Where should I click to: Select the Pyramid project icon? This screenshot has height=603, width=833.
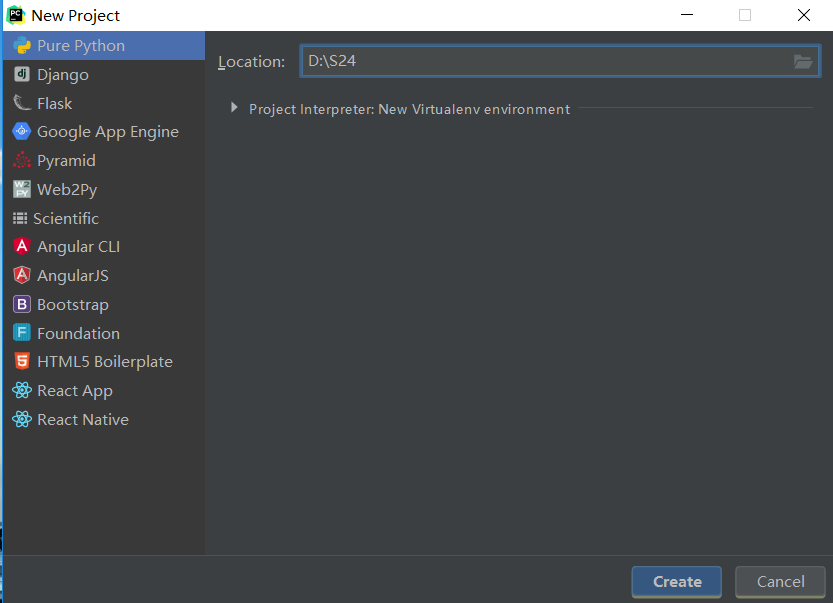pos(22,161)
